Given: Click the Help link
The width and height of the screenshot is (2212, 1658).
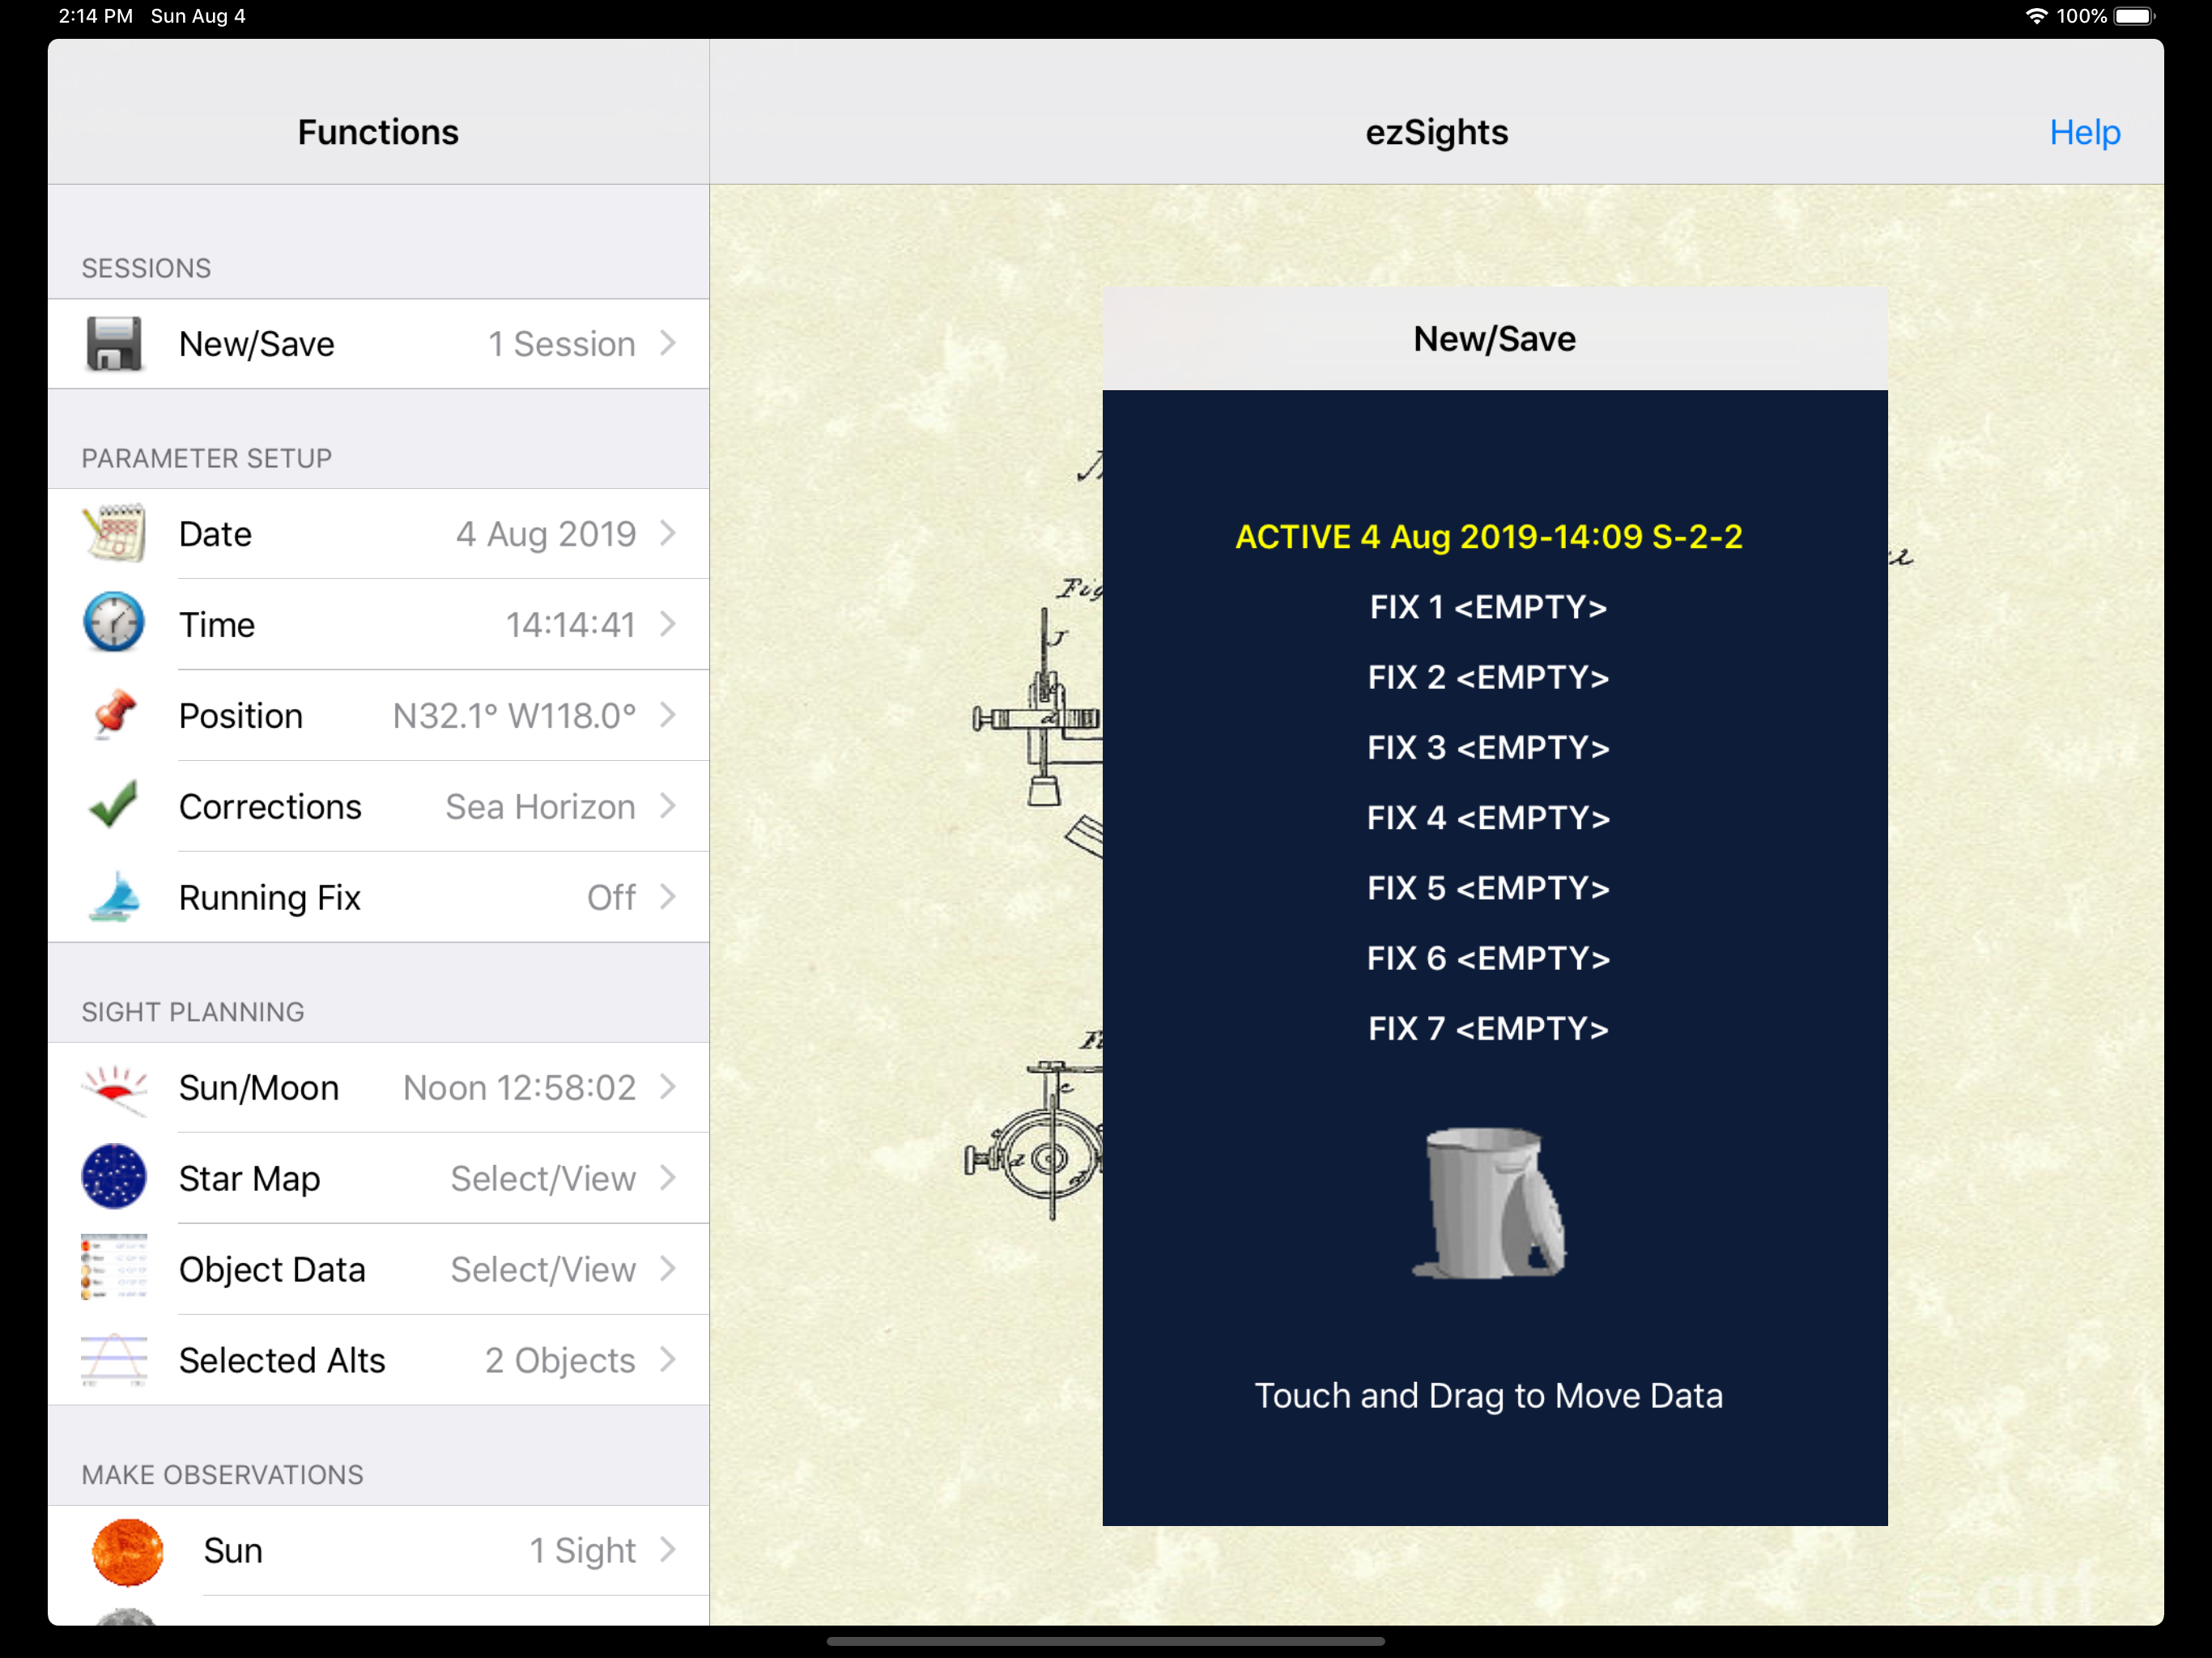Looking at the screenshot, I should tap(2084, 132).
